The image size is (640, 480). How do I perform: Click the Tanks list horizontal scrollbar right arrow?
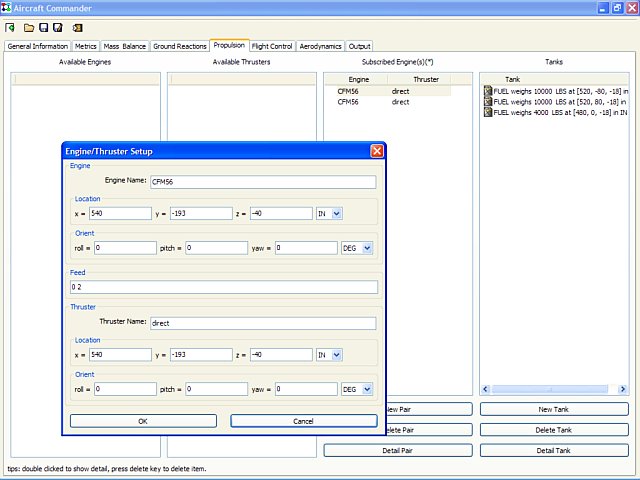click(x=622, y=389)
